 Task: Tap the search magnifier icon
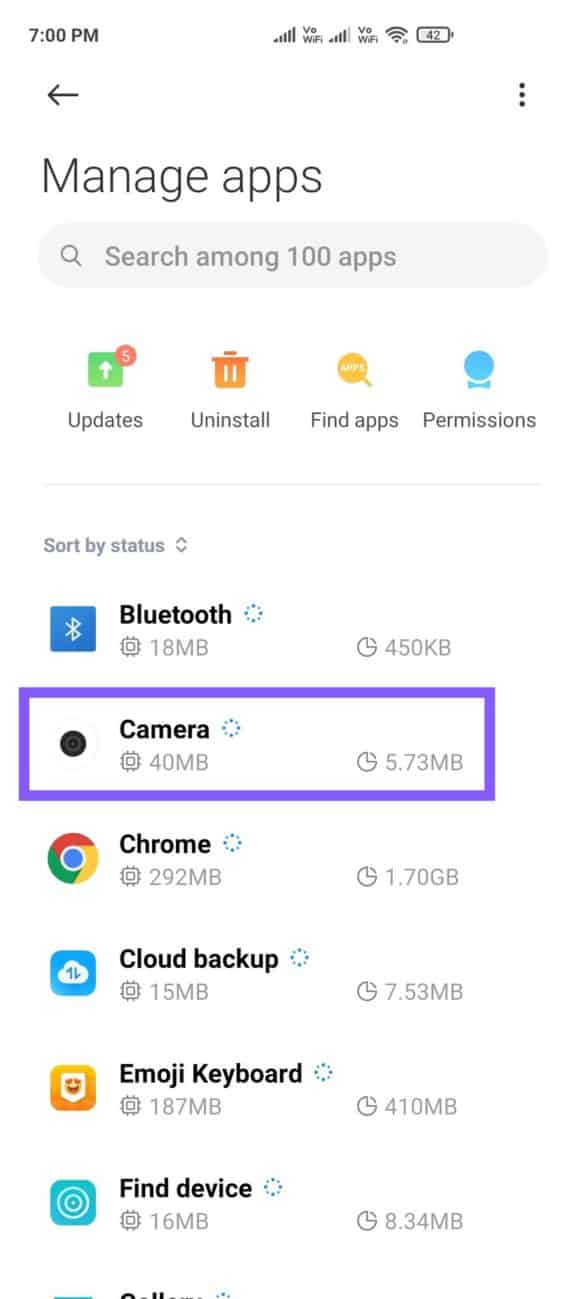(x=71, y=256)
